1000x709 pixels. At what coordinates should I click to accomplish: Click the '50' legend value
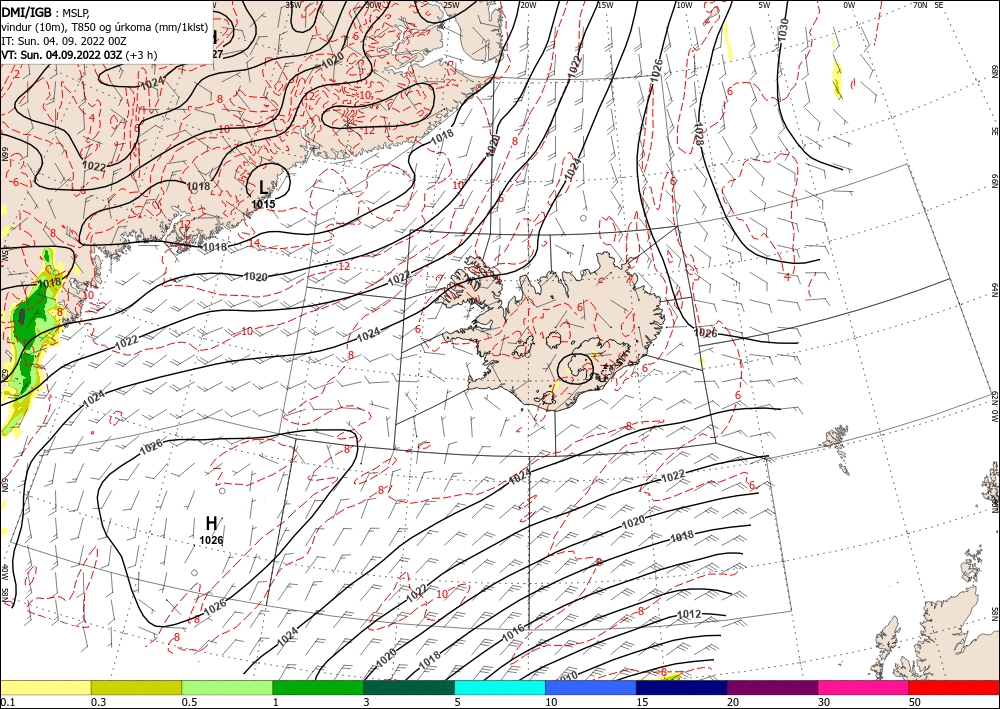[915, 702]
